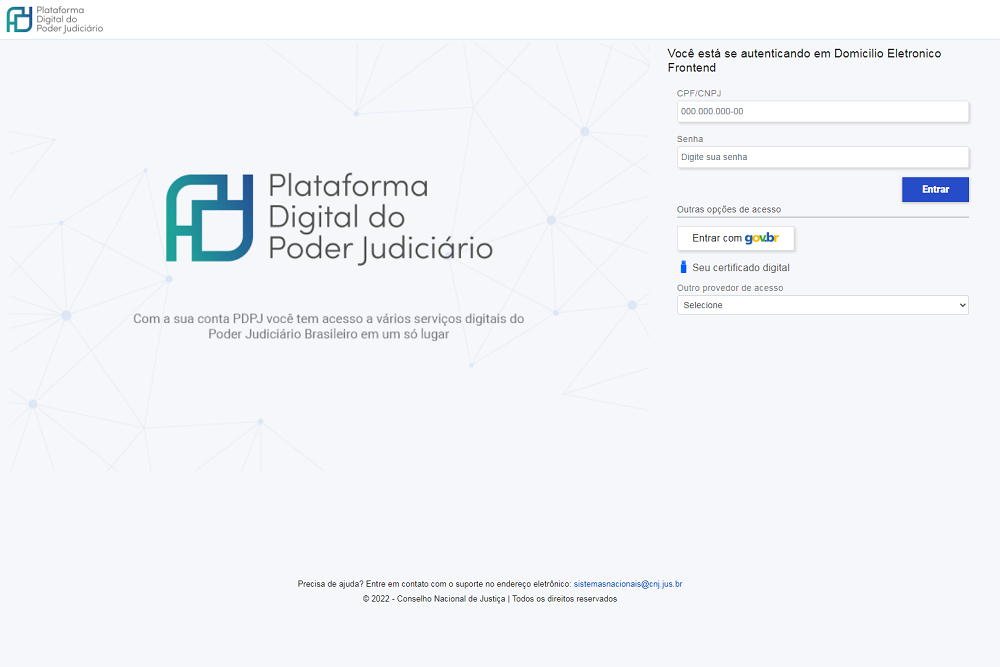Open the 'Outro provedor de acesso' dropdown
The height and width of the screenshot is (667, 1000).
pyautogui.click(x=823, y=305)
